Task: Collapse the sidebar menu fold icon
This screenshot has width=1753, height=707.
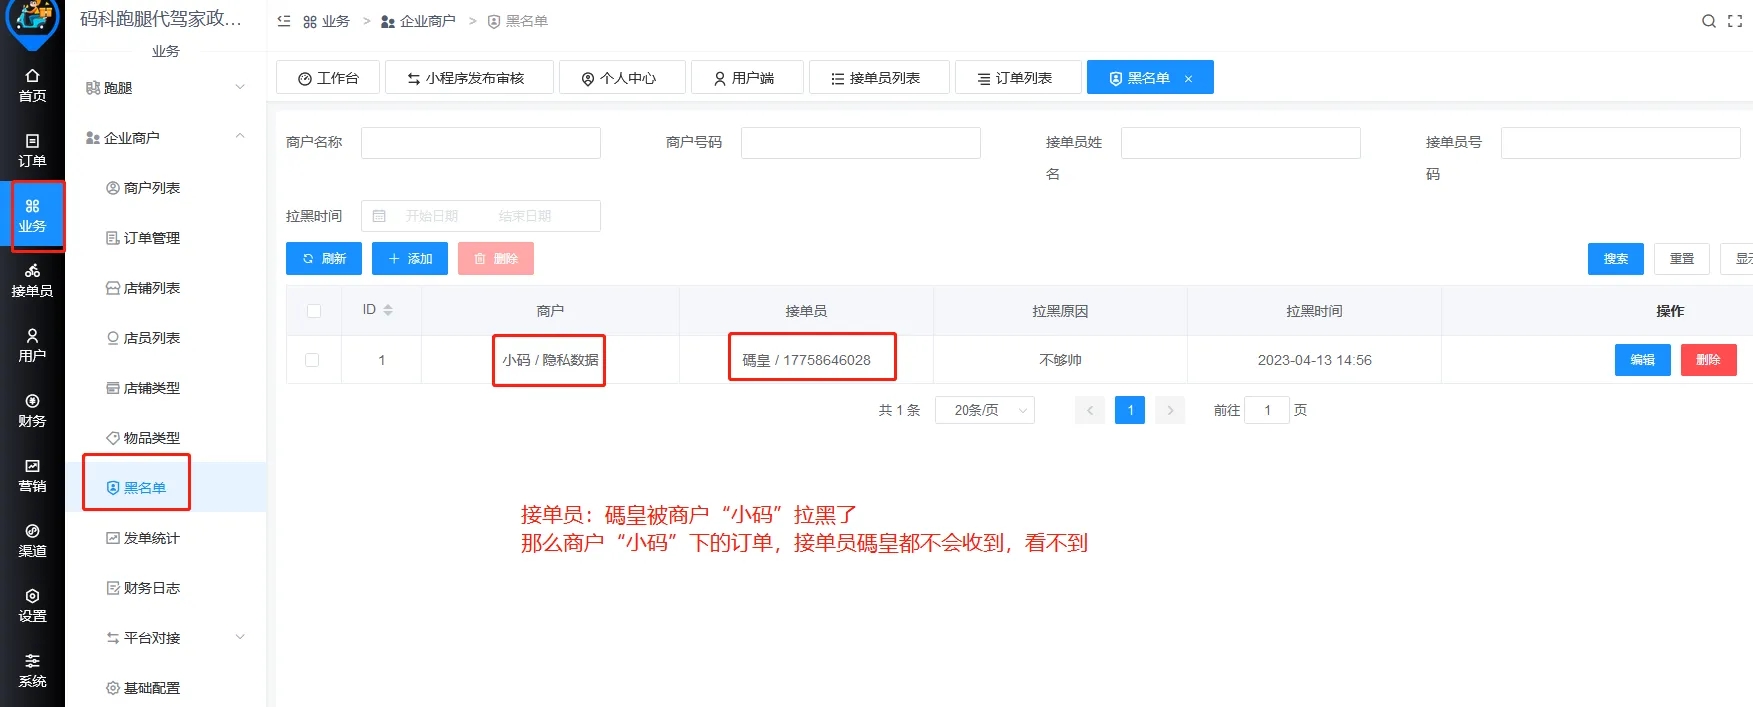Action: pyautogui.click(x=284, y=21)
